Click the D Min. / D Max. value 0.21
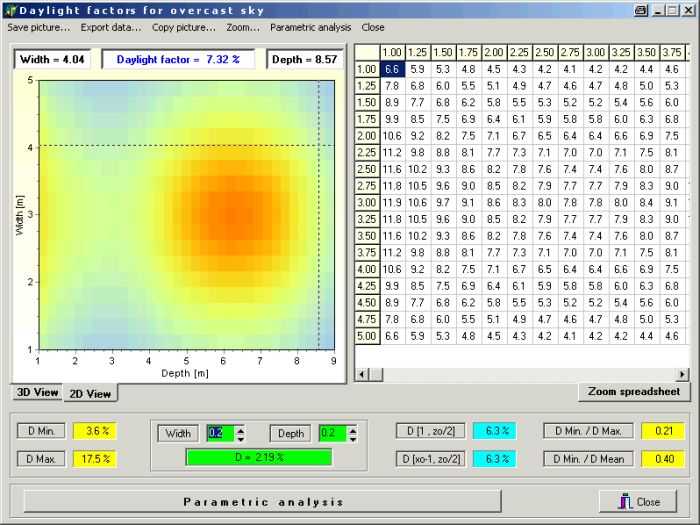700x525 pixels. [x=662, y=431]
